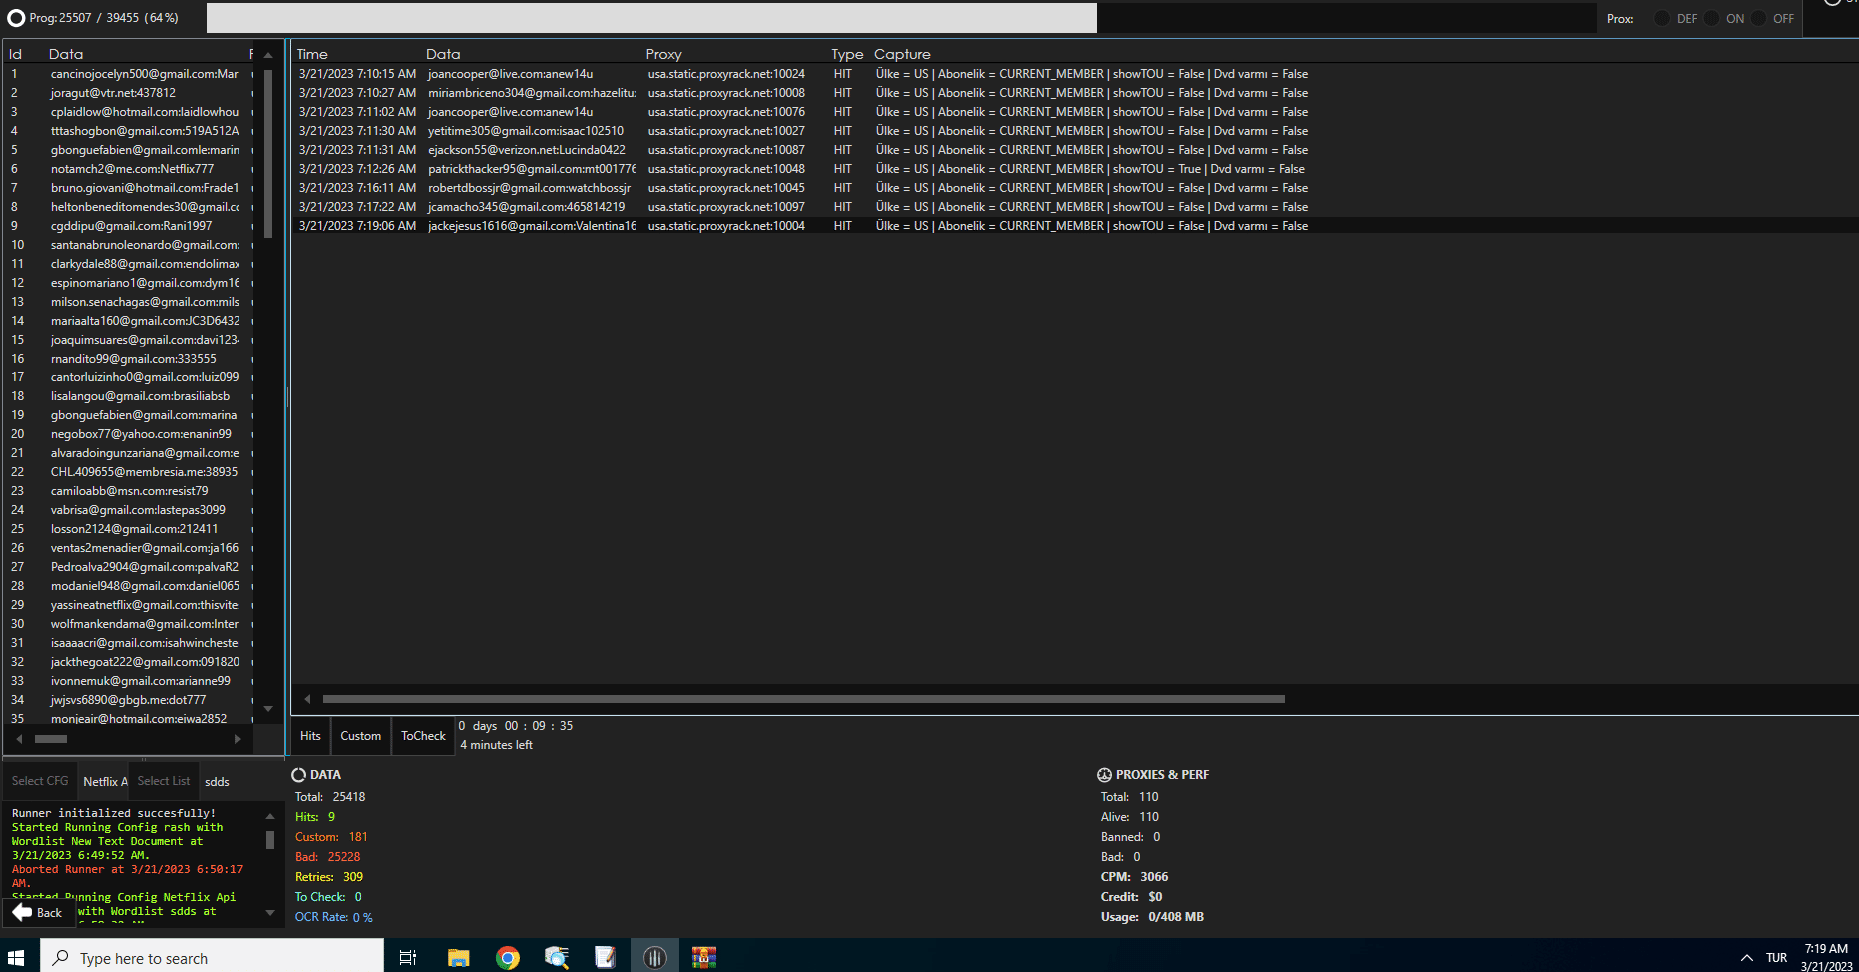Click the active round bullet app taskbar icon
The height and width of the screenshot is (972, 1859).
click(x=655, y=958)
